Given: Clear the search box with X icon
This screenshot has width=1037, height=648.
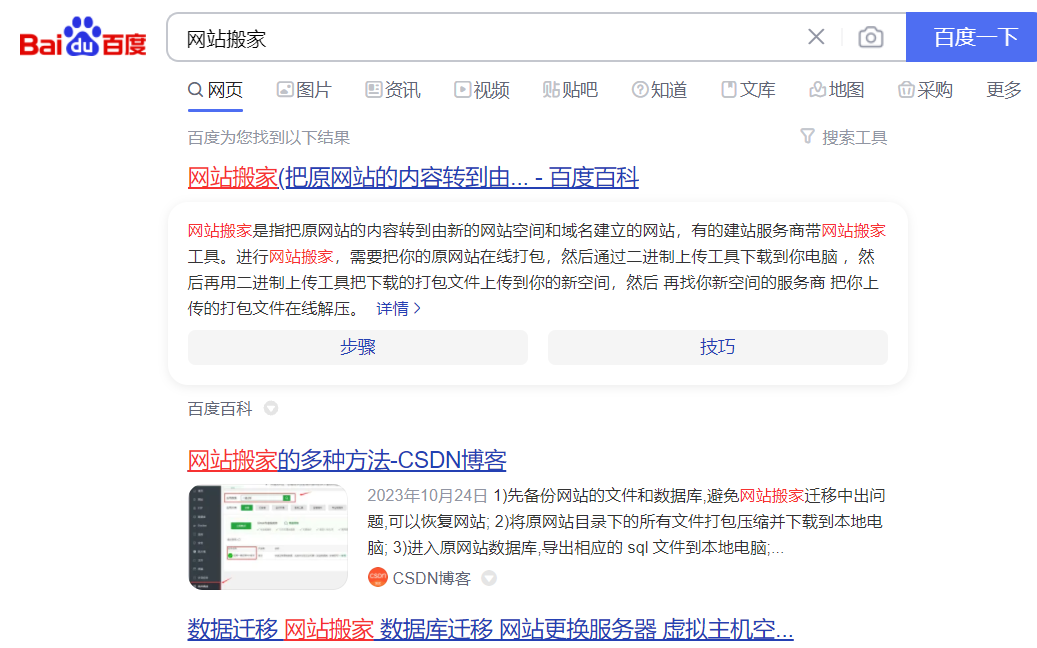Looking at the screenshot, I should click(x=816, y=38).
